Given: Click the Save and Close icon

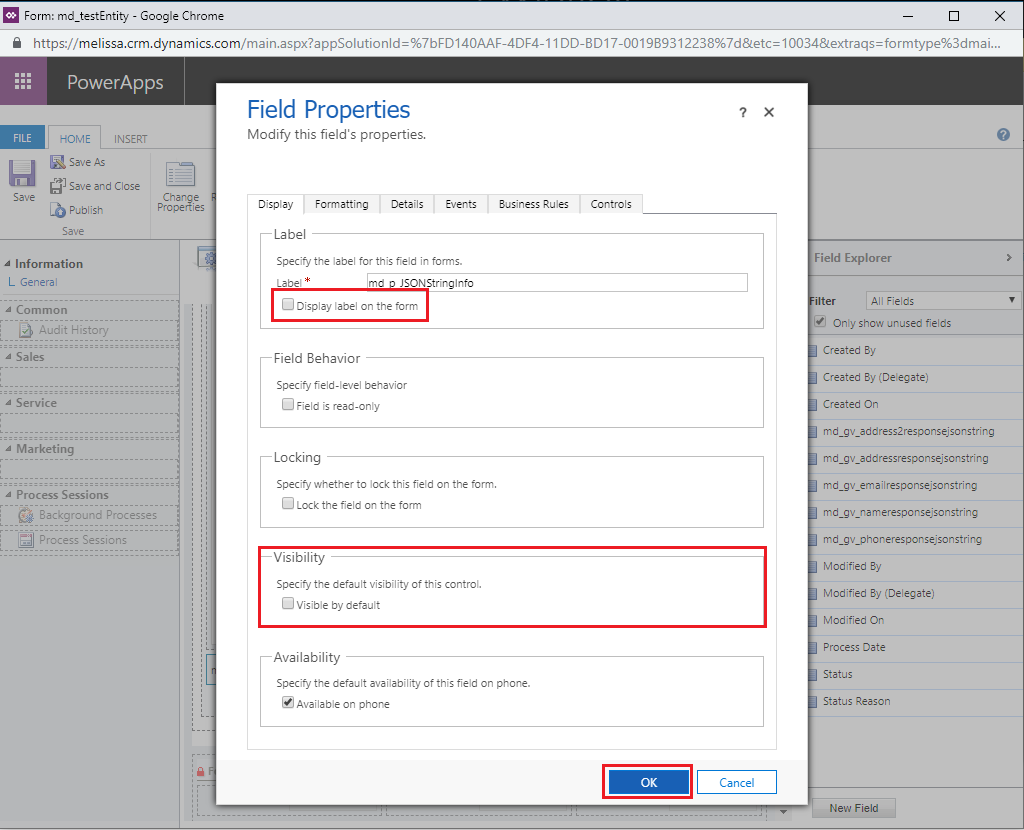Looking at the screenshot, I should (x=58, y=185).
